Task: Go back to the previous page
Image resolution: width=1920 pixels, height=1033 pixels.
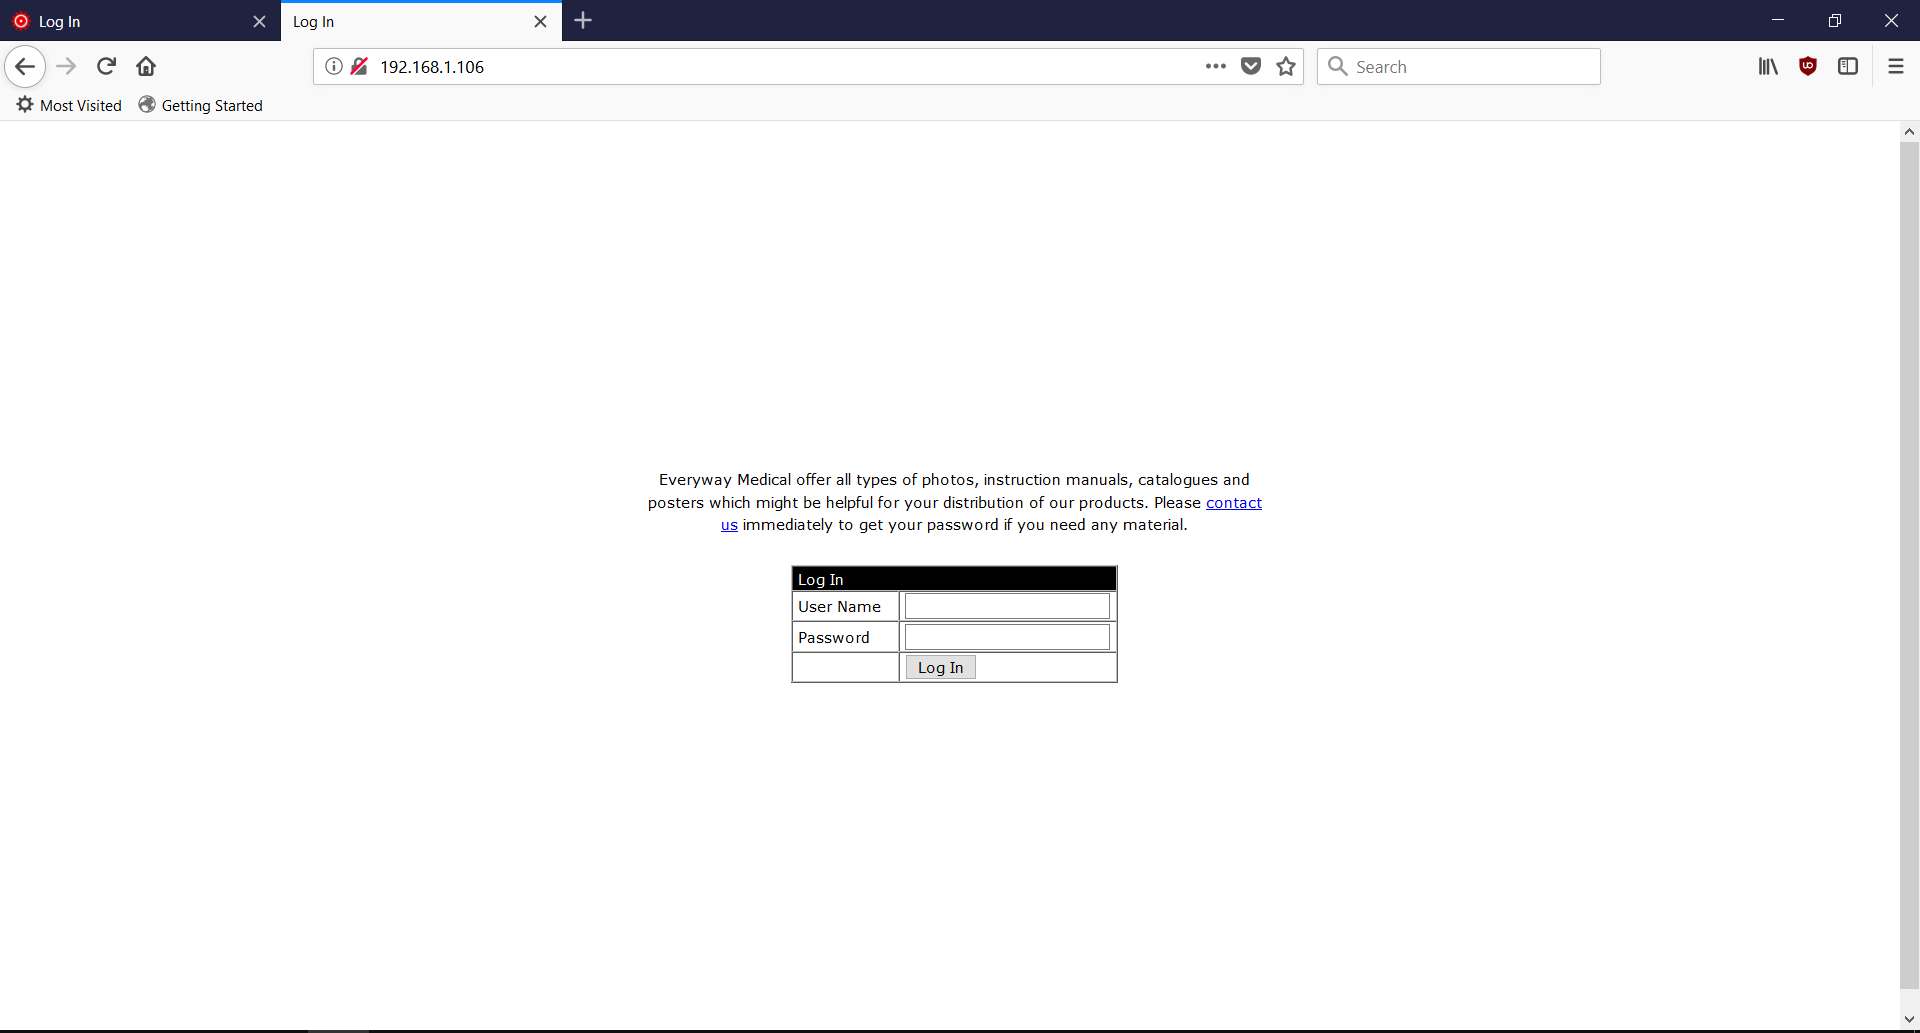Action: (x=25, y=67)
